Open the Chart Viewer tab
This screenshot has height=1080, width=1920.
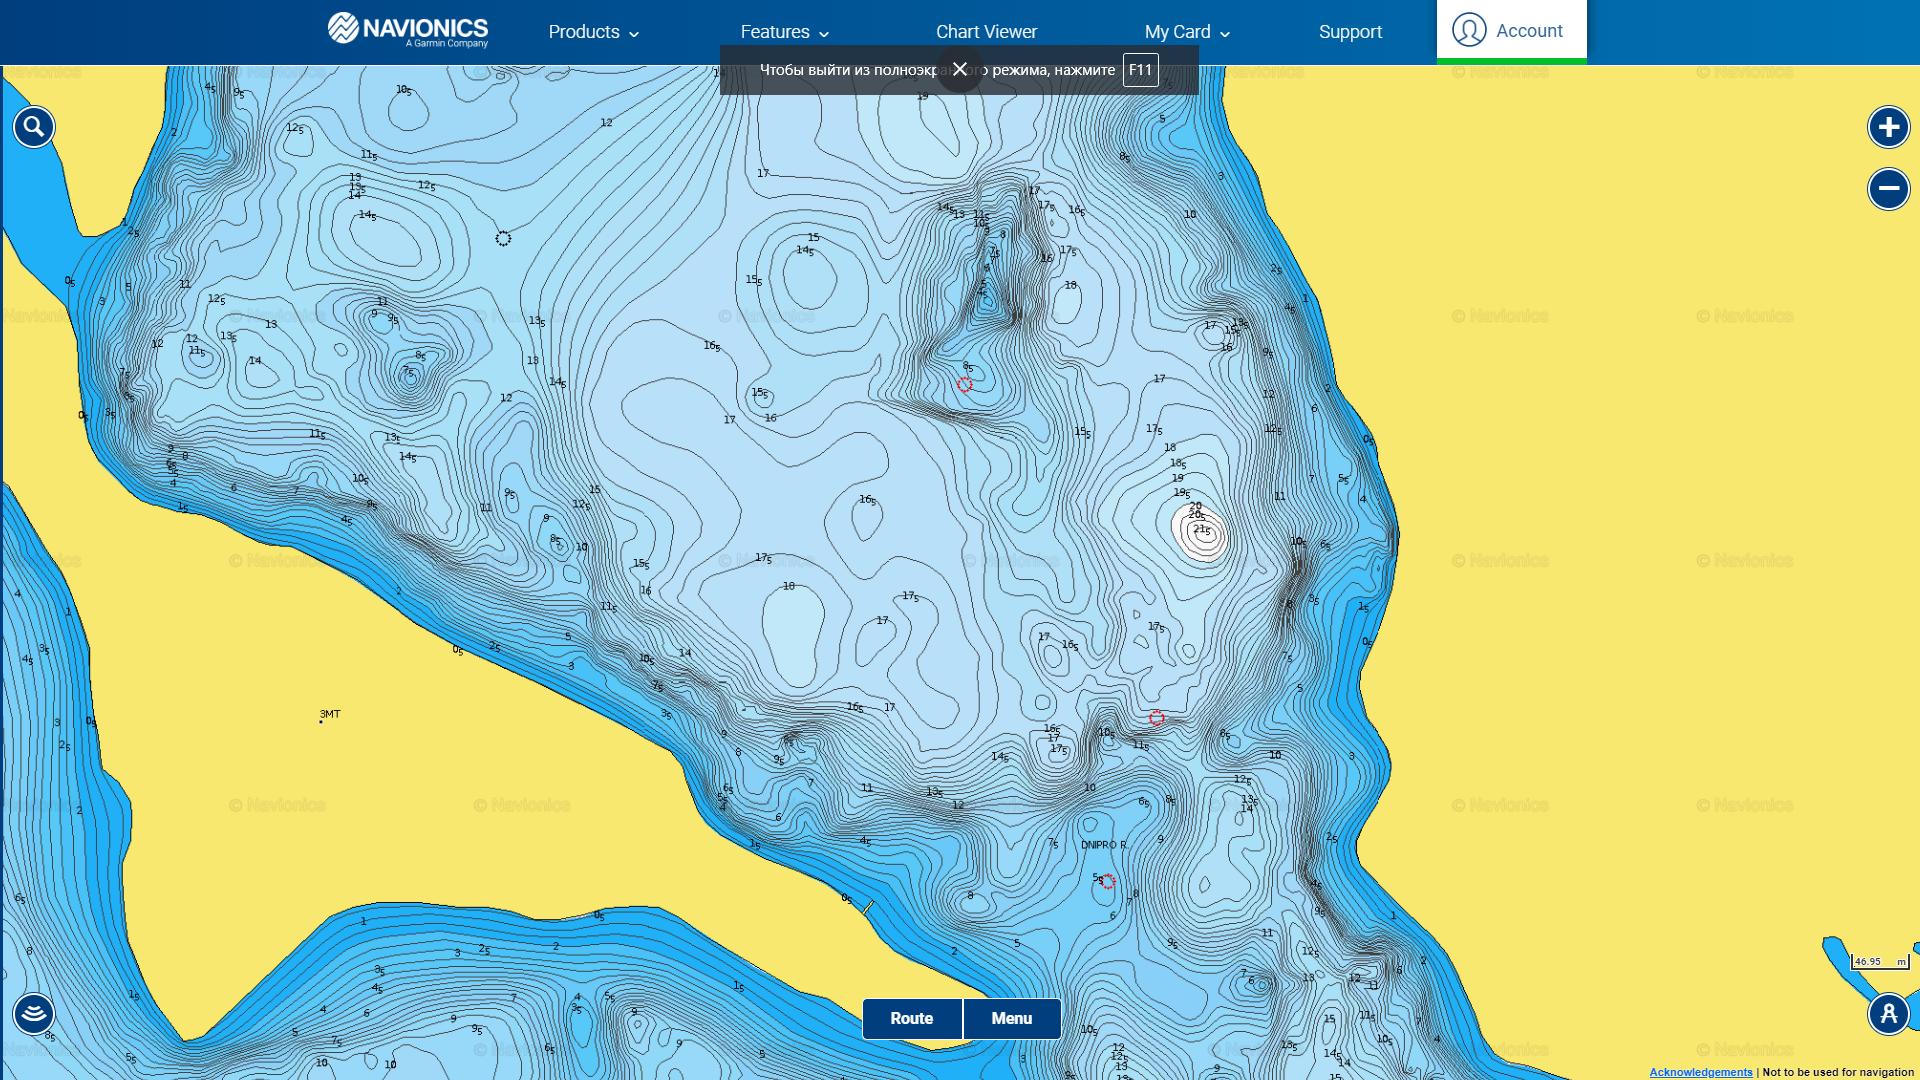coord(986,32)
